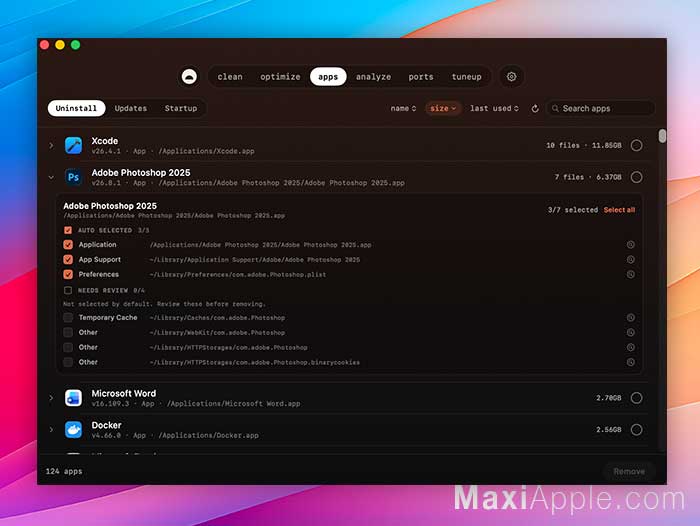The image size is (700, 526).
Task: Click the Docker app name
Action: 106,425
